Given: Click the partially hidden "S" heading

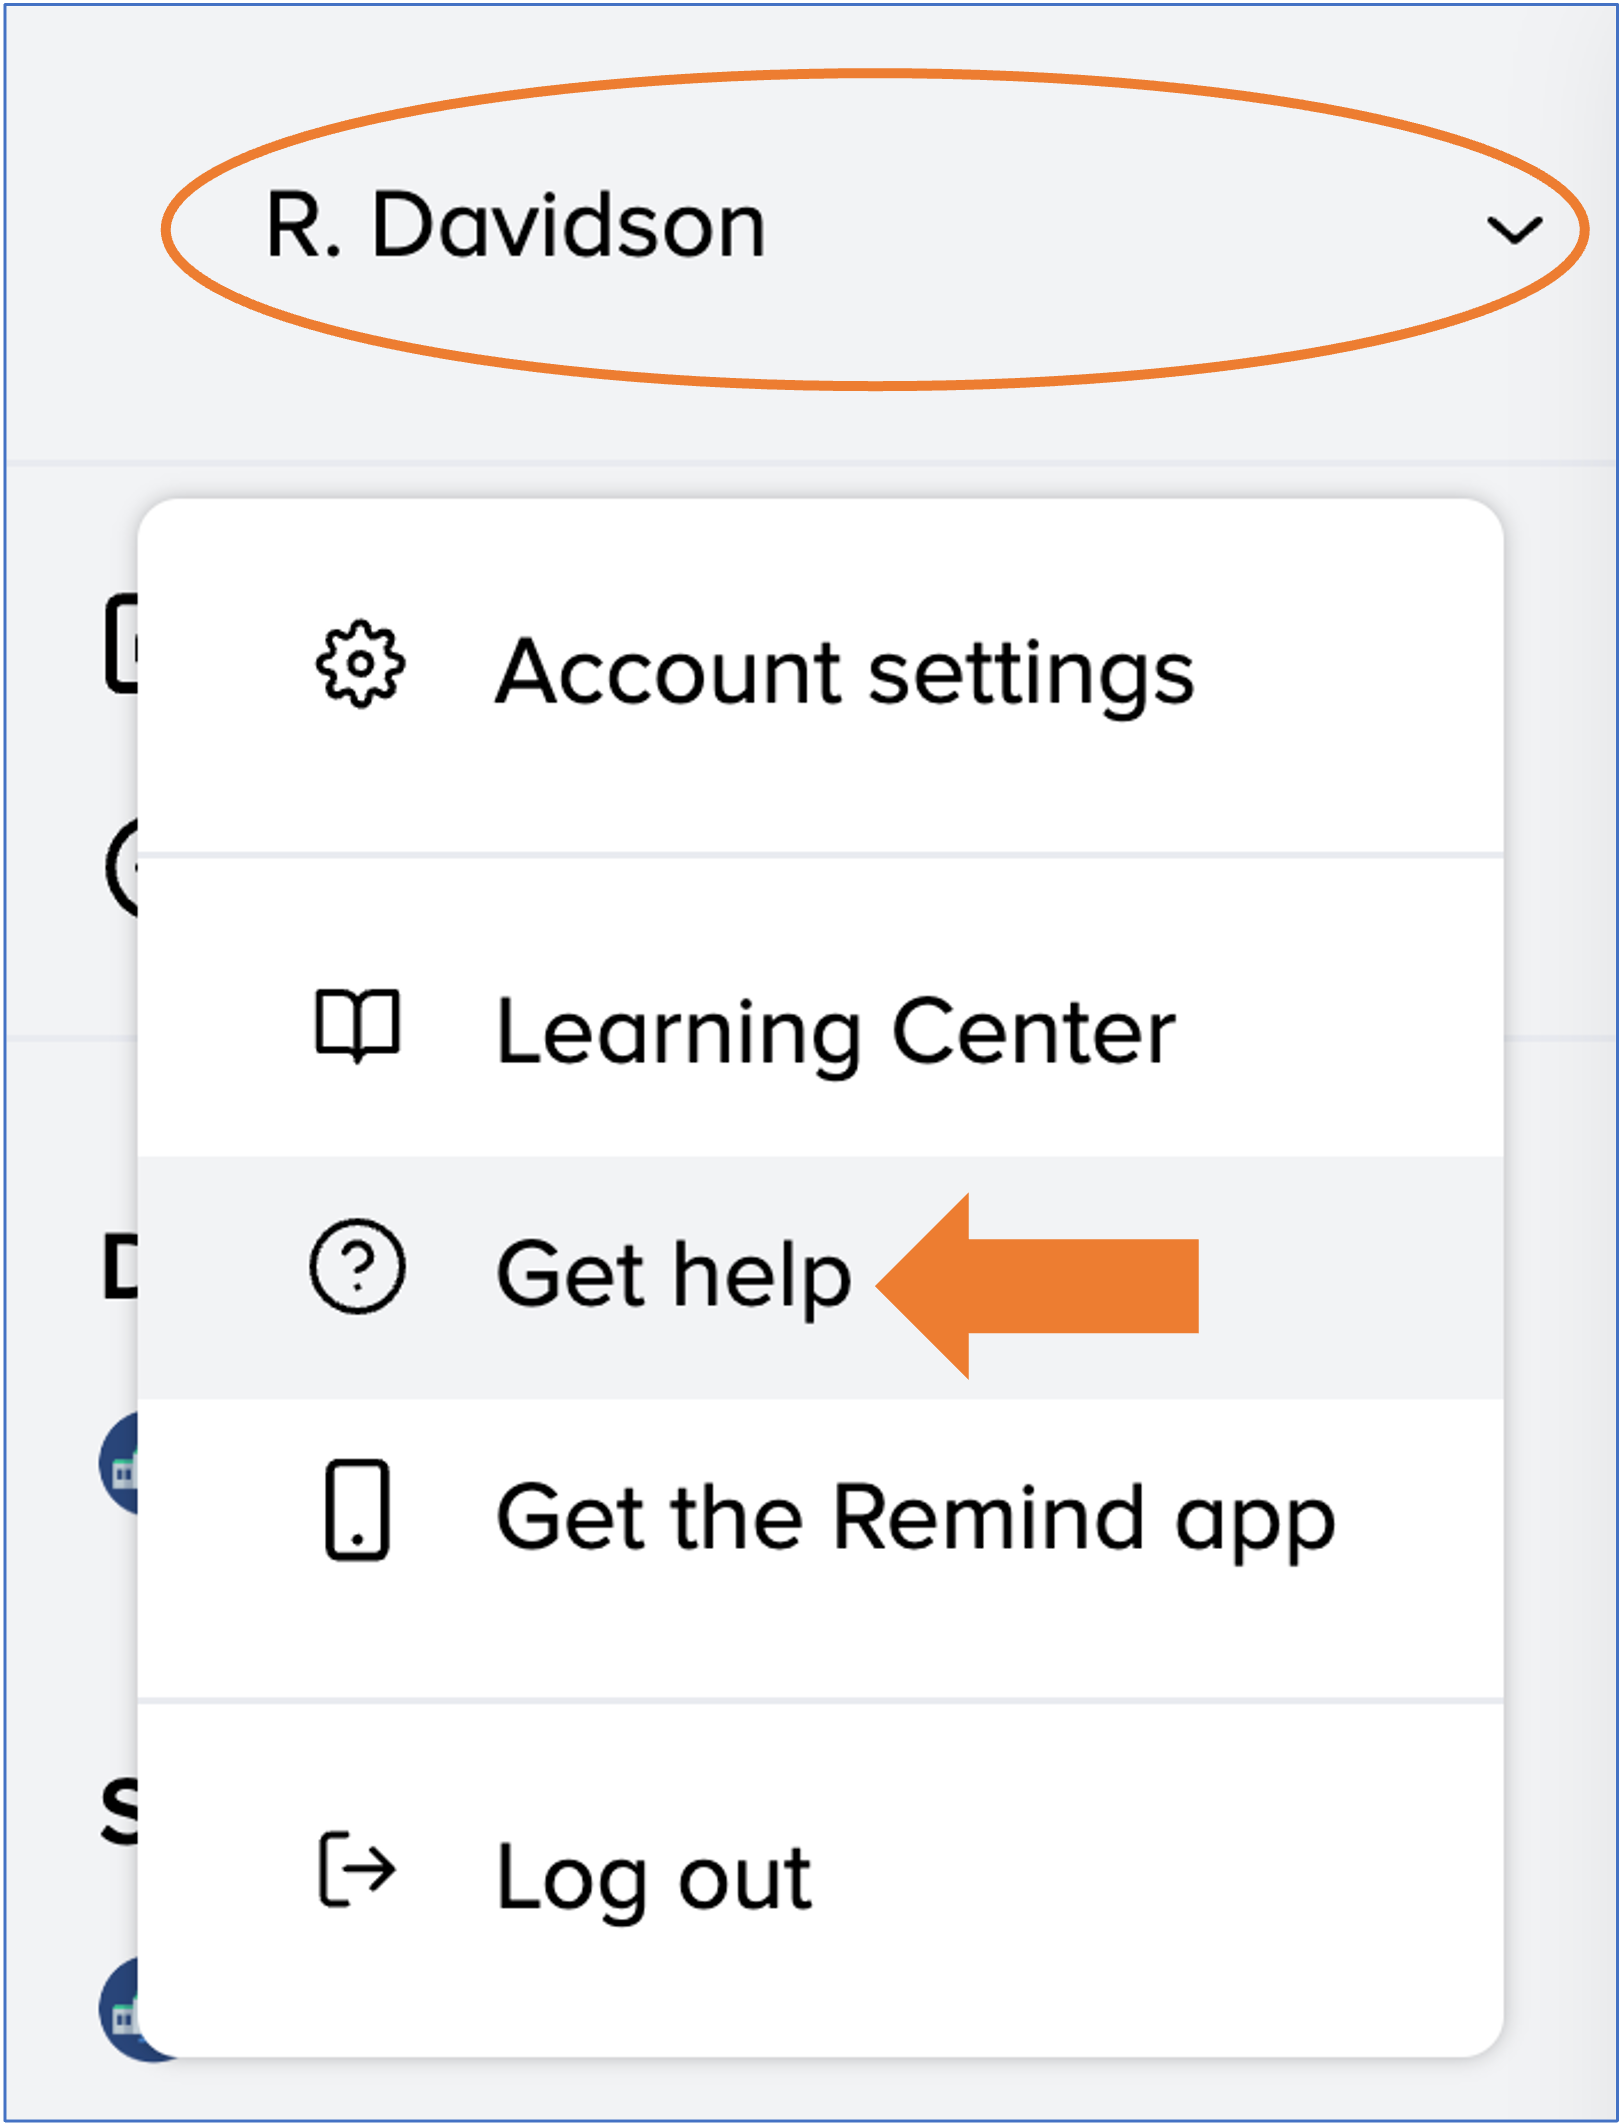Looking at the screenshot, I should point(119,1812).
